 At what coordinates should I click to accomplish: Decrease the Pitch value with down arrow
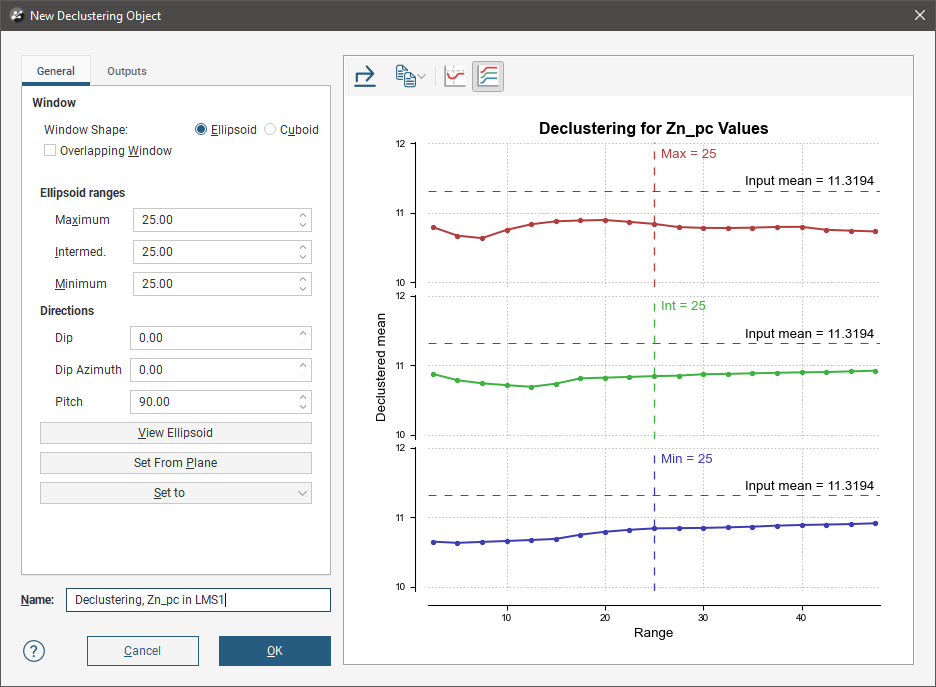[303, 407]
